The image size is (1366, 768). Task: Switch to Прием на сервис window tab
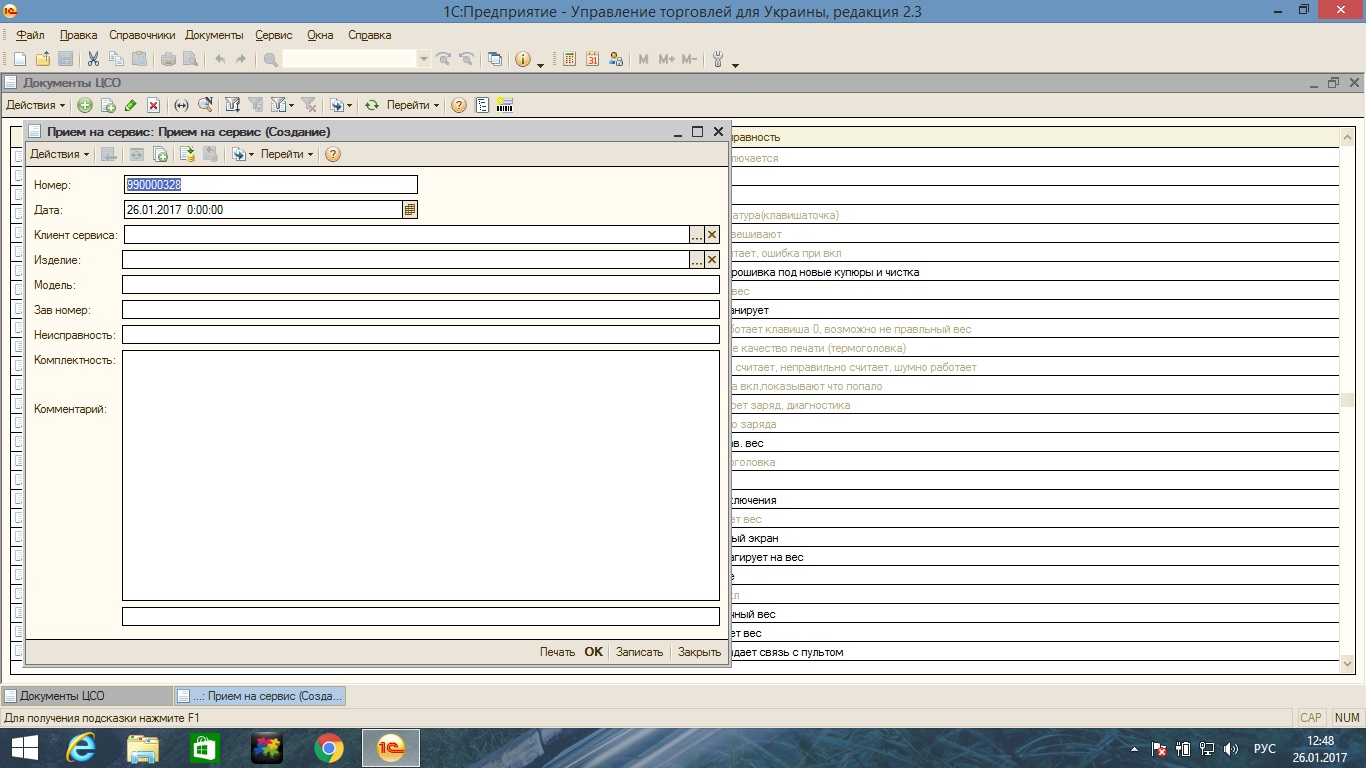(260, 696)
